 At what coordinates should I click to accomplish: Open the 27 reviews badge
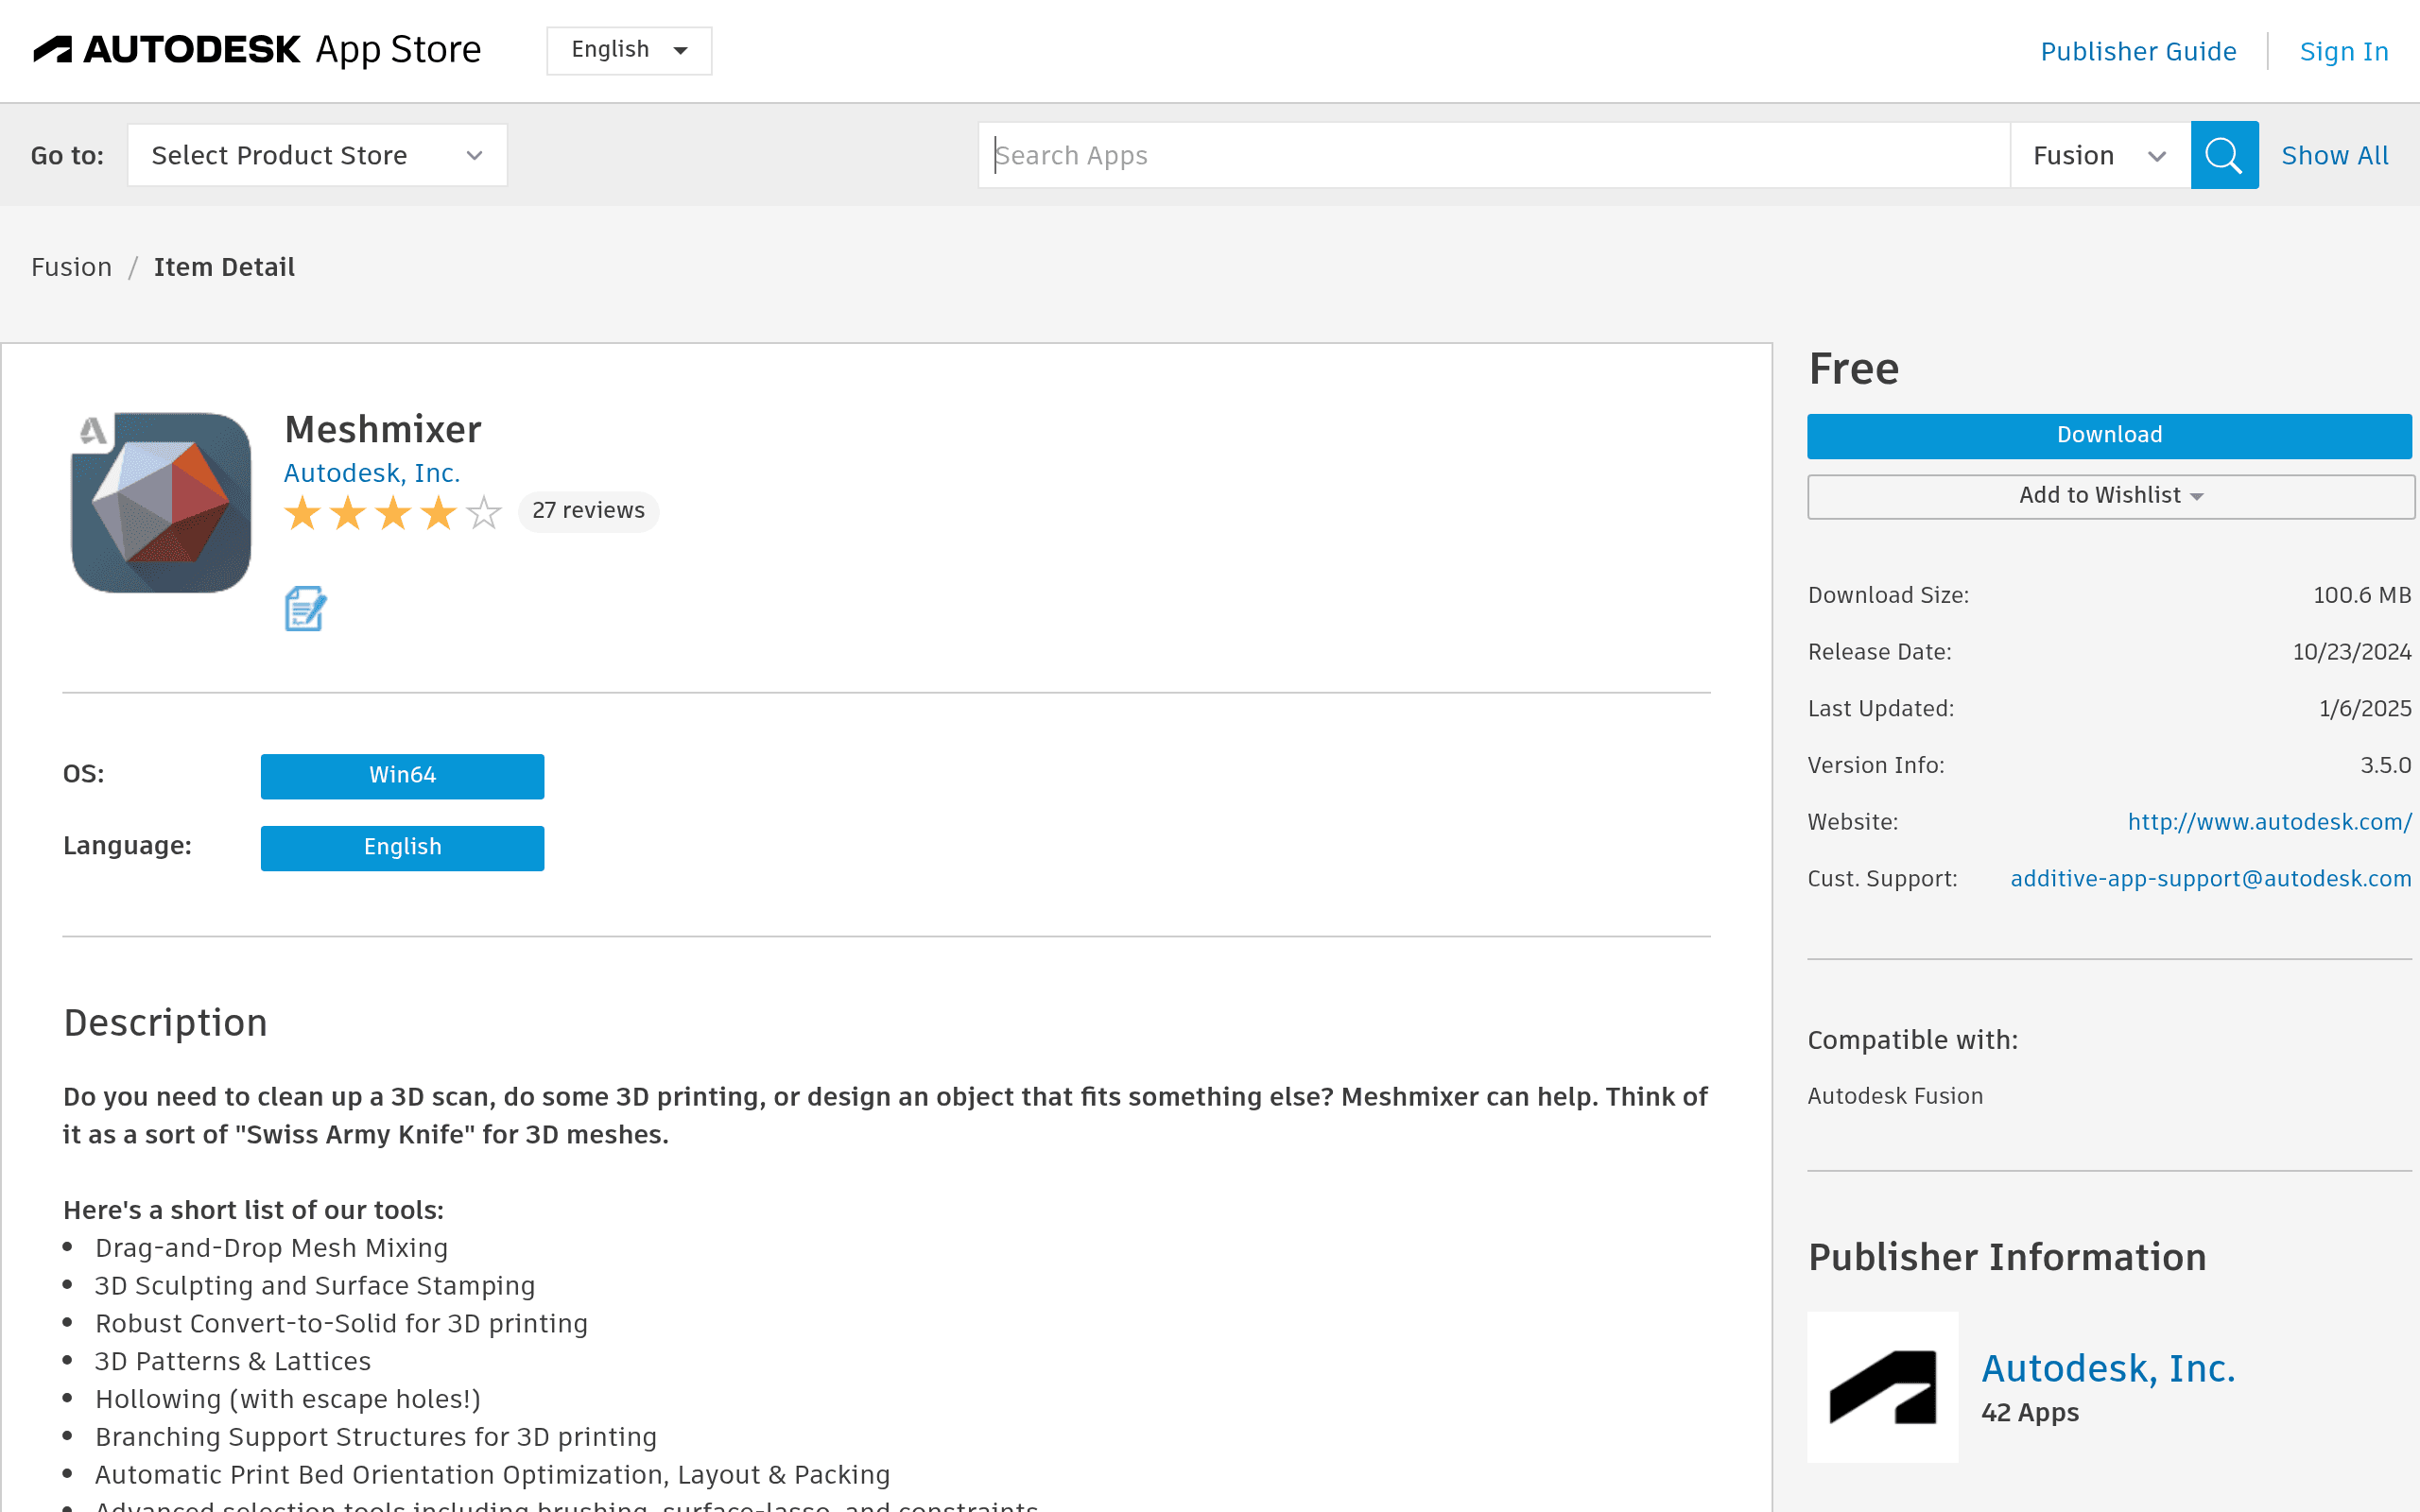[588, 511]
